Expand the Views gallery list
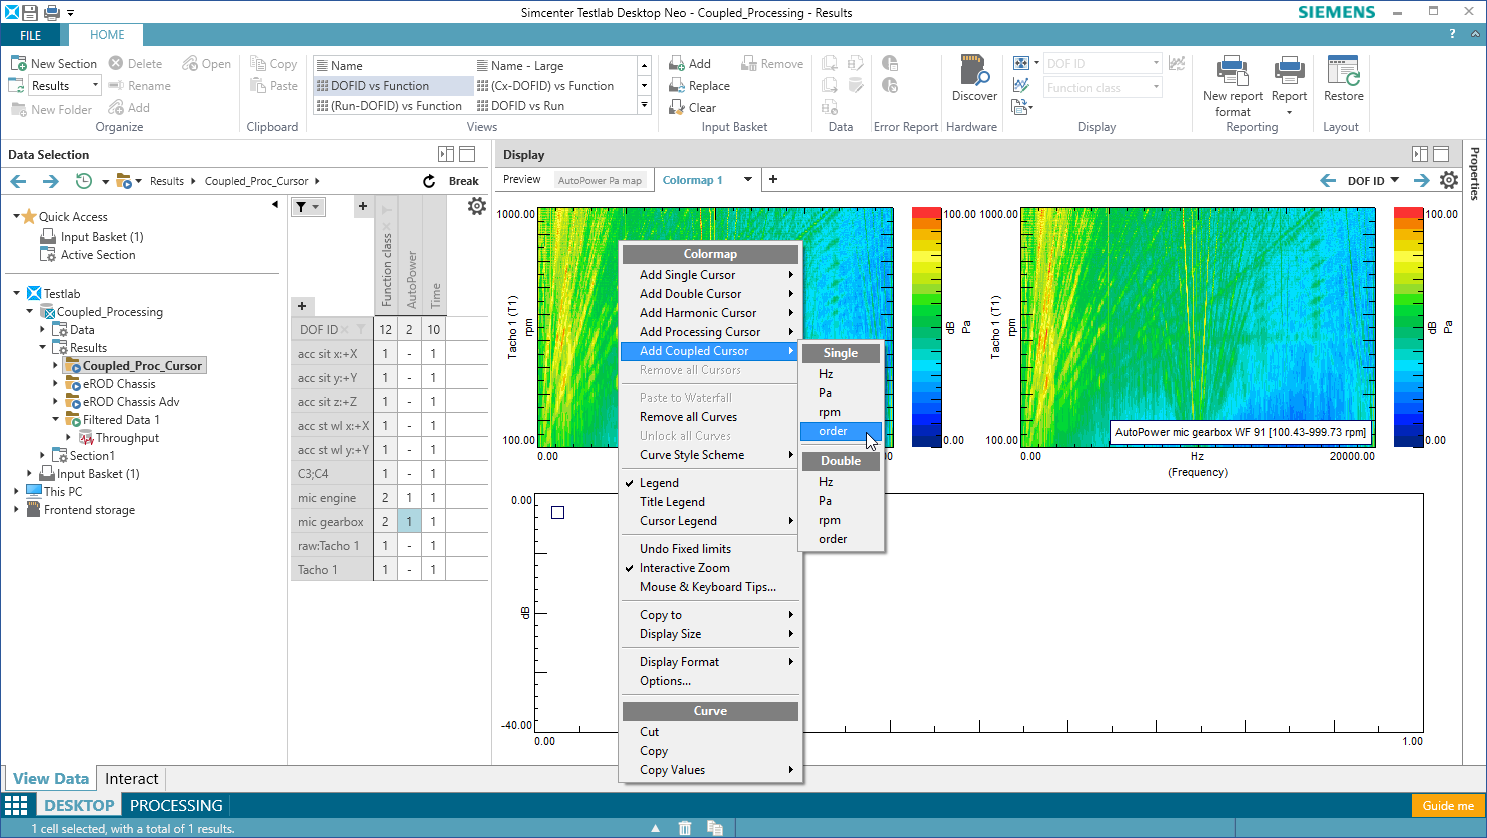This screenshot has width=1487, height=838. (644, 105)
